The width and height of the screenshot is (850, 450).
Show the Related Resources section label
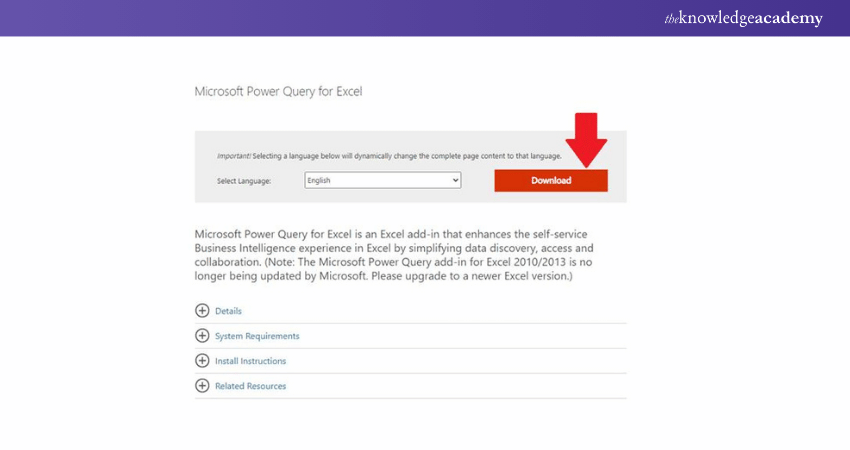click(x=250, y=386)
